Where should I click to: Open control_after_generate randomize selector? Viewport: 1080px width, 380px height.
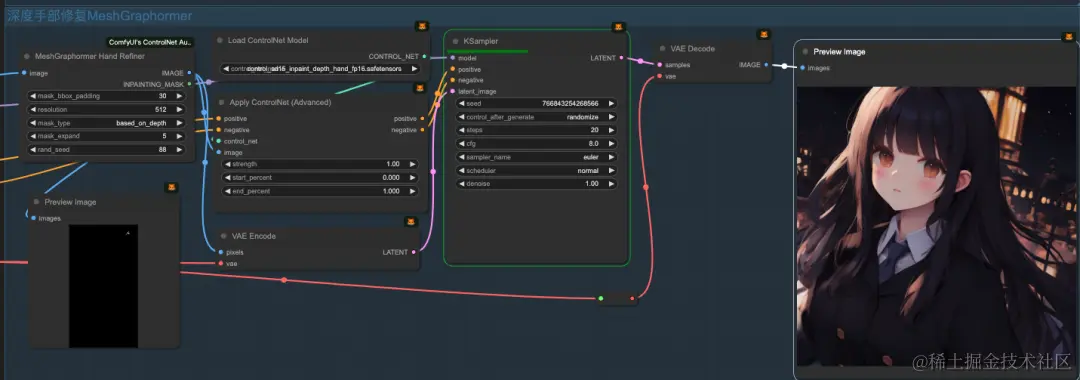(537, 117)
